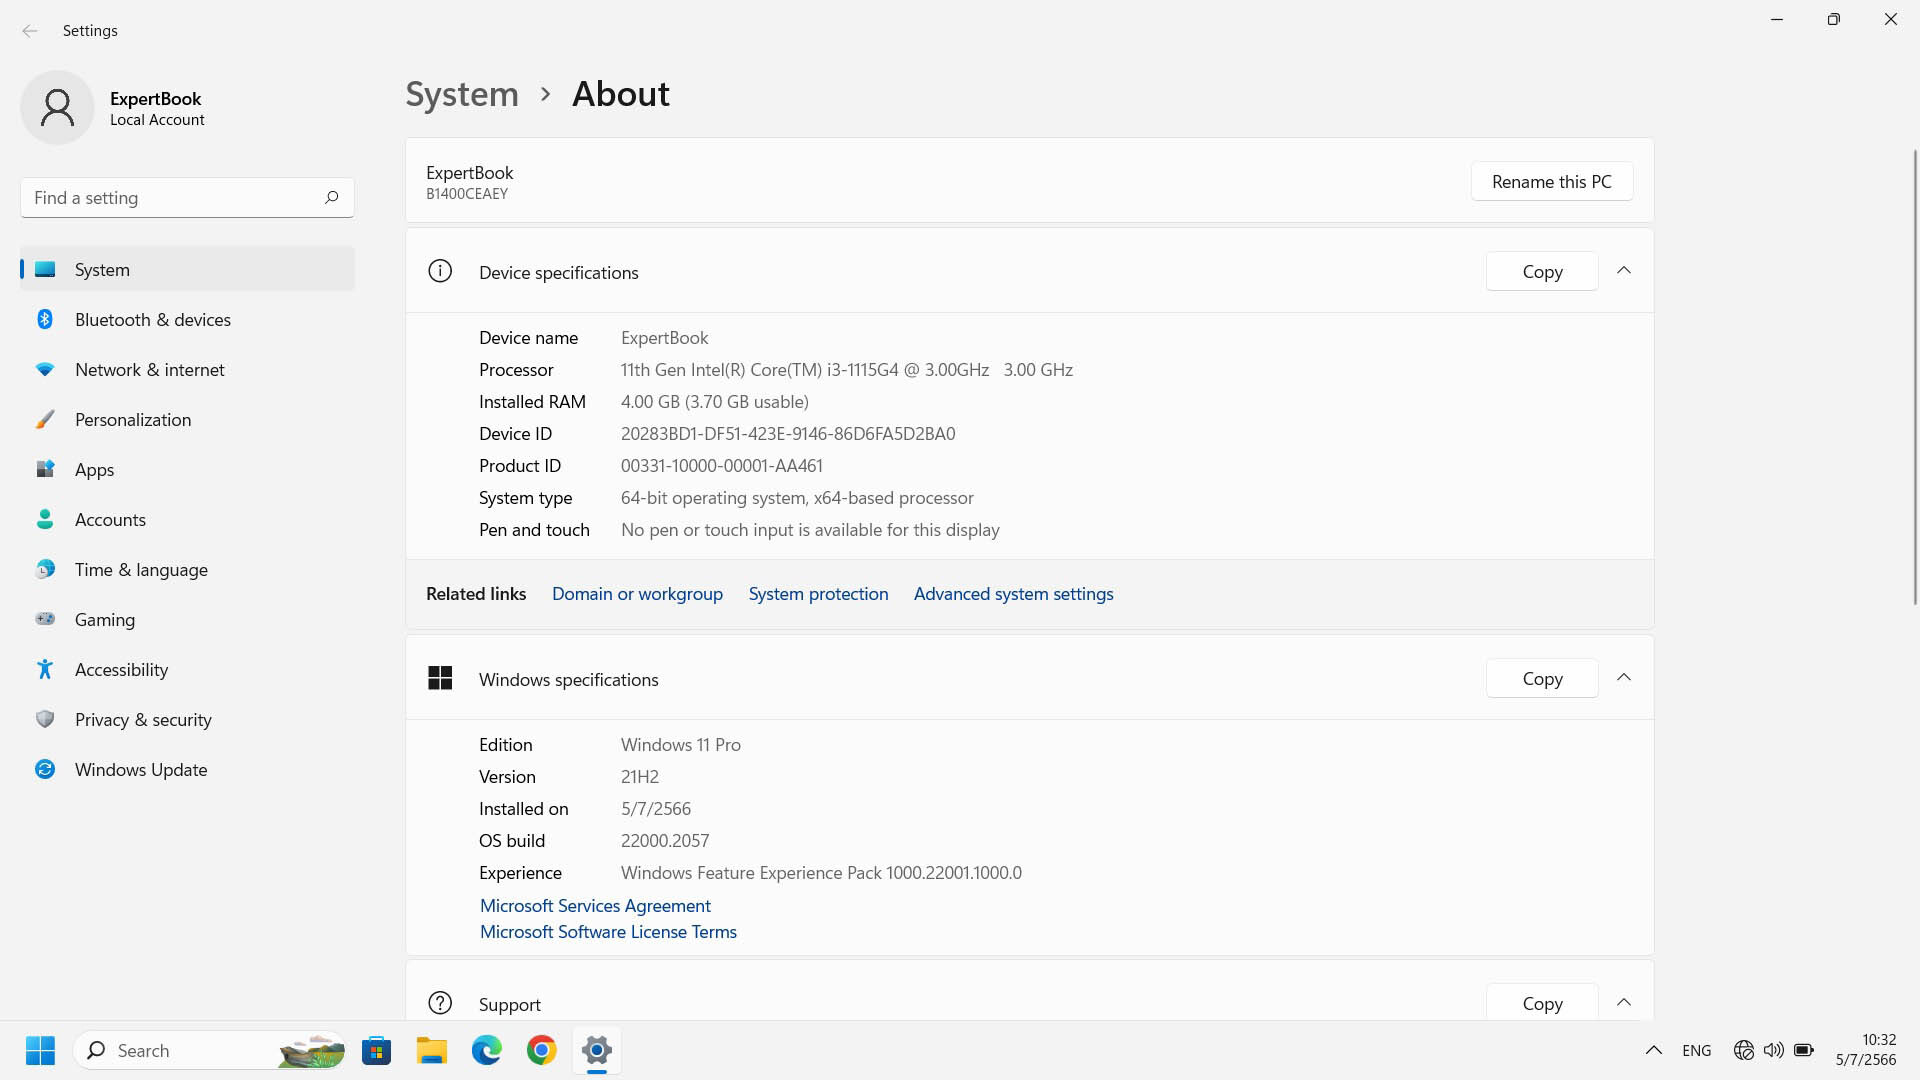Select Personalization in the sidebar
1920x1080 pixels.
coord(187,419)
